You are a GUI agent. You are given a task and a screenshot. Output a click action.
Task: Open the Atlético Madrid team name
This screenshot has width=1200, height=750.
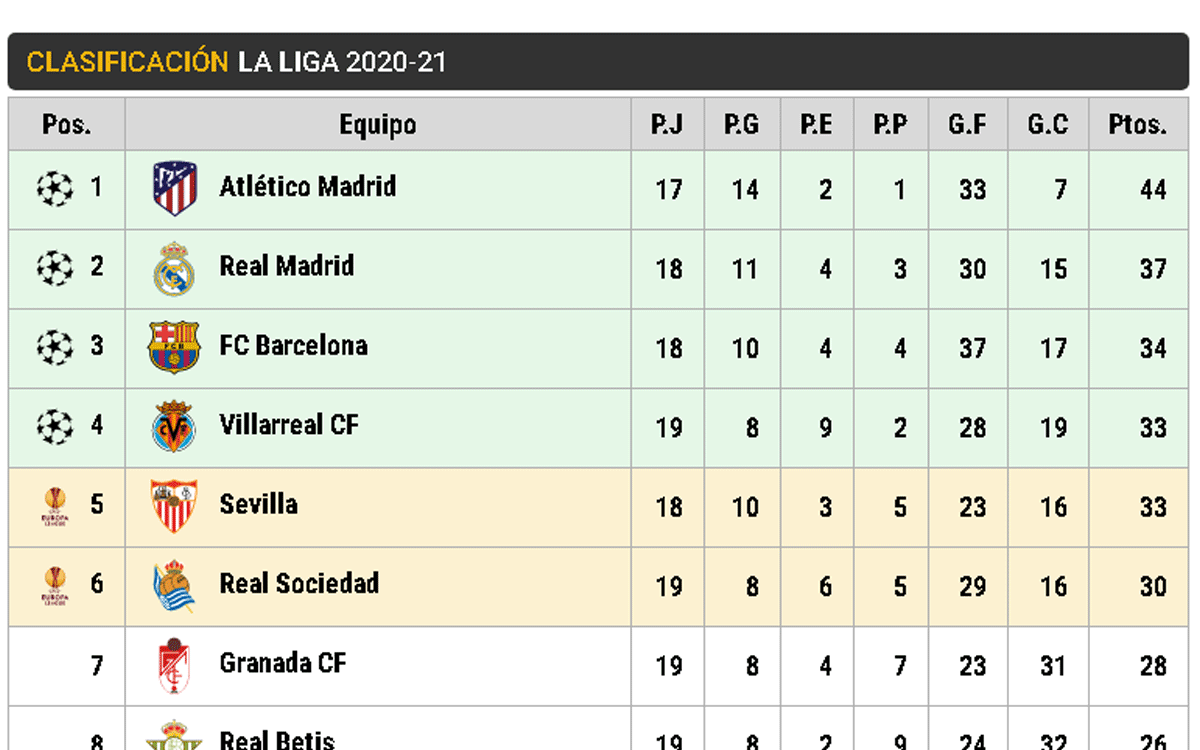click(x=308, y=187)
